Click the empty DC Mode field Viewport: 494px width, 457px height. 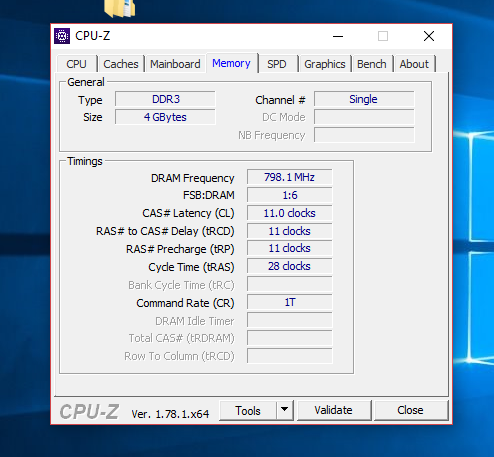364,117
